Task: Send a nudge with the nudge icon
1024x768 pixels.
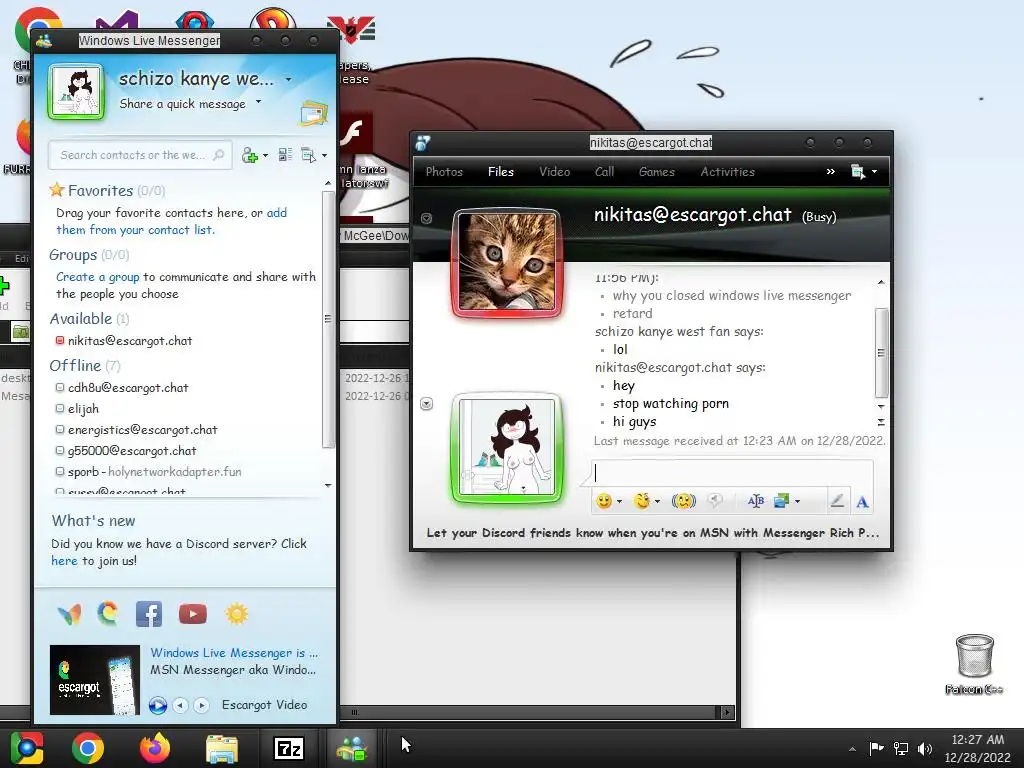Action: pyautogui.click(x=684, y=501)
